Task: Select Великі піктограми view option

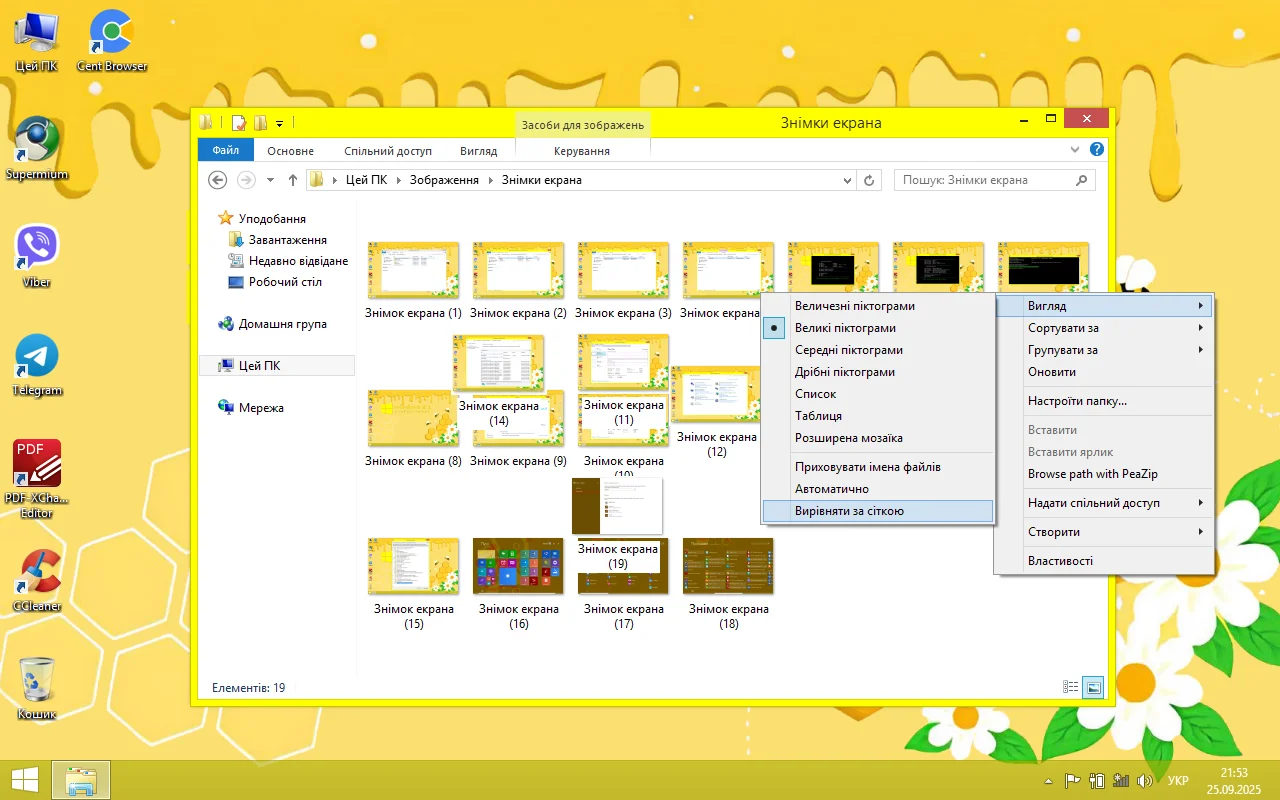Action: [845, 328]
